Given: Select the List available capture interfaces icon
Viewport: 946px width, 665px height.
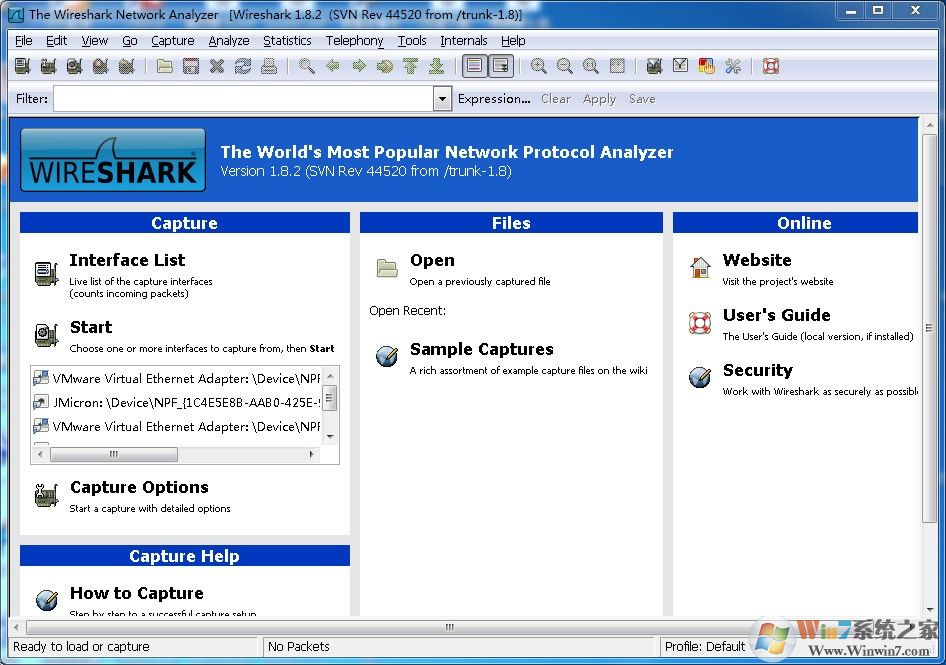Looking at the screenshot, I should [22, 65].
